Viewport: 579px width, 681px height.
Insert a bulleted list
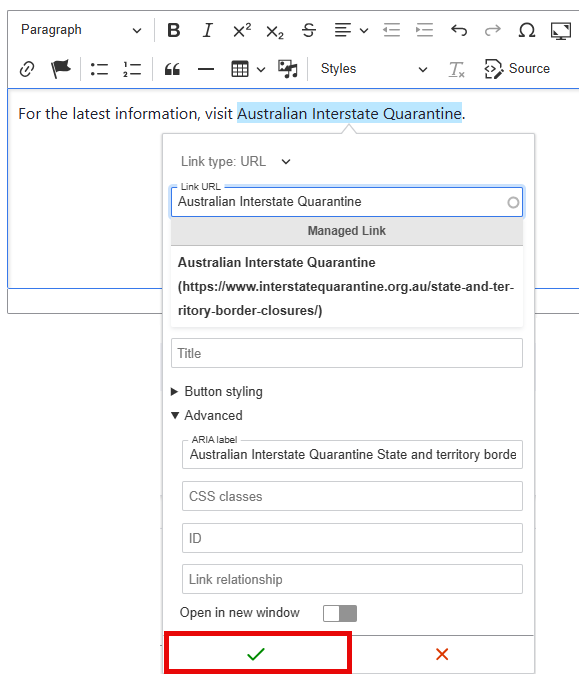coord(99,69)
